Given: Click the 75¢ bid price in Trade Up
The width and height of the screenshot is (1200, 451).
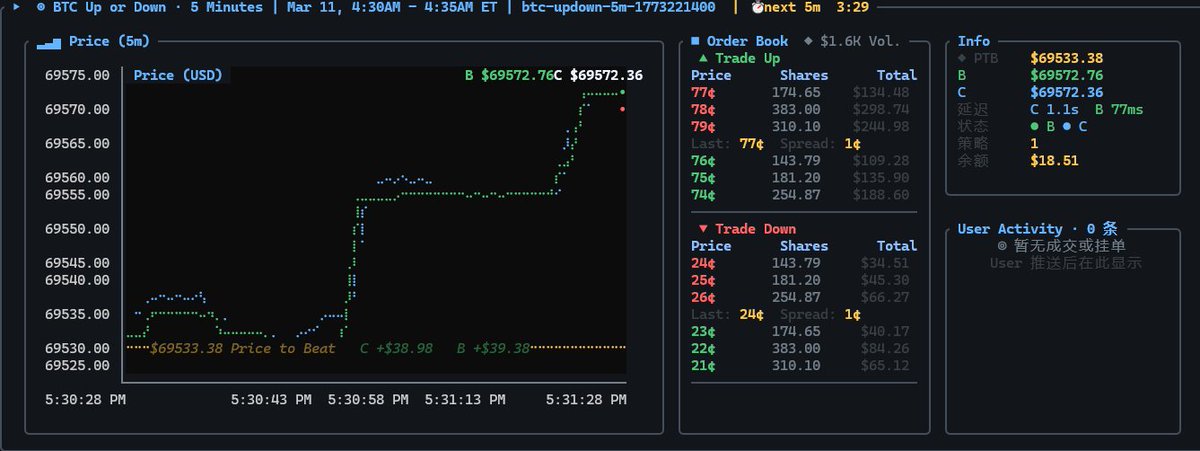Looking at the screenshot, I should [703, 177].
